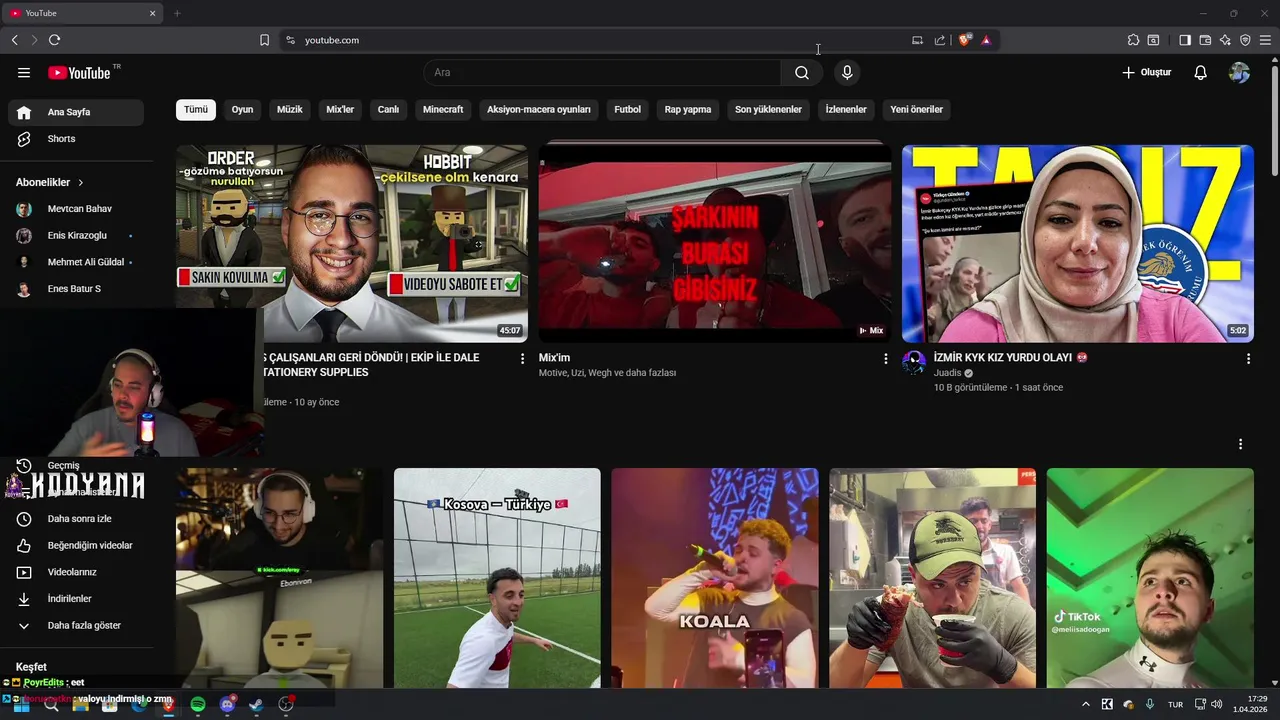
Task: Click the share icon in the address bar
Action: tap(940, 40)
